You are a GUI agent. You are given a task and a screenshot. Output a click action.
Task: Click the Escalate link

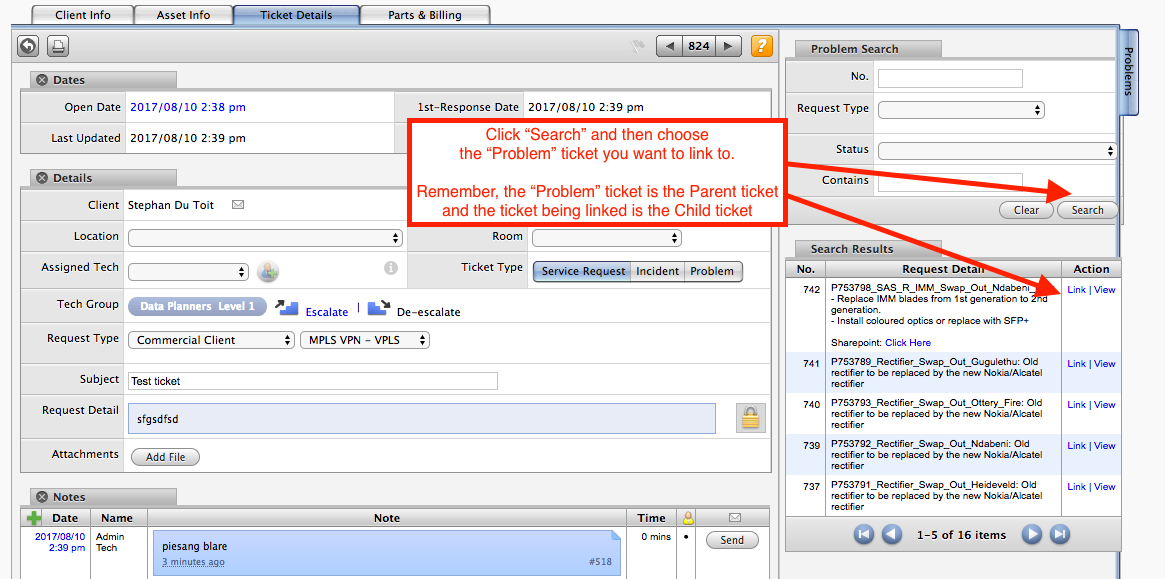pos(327,312)
